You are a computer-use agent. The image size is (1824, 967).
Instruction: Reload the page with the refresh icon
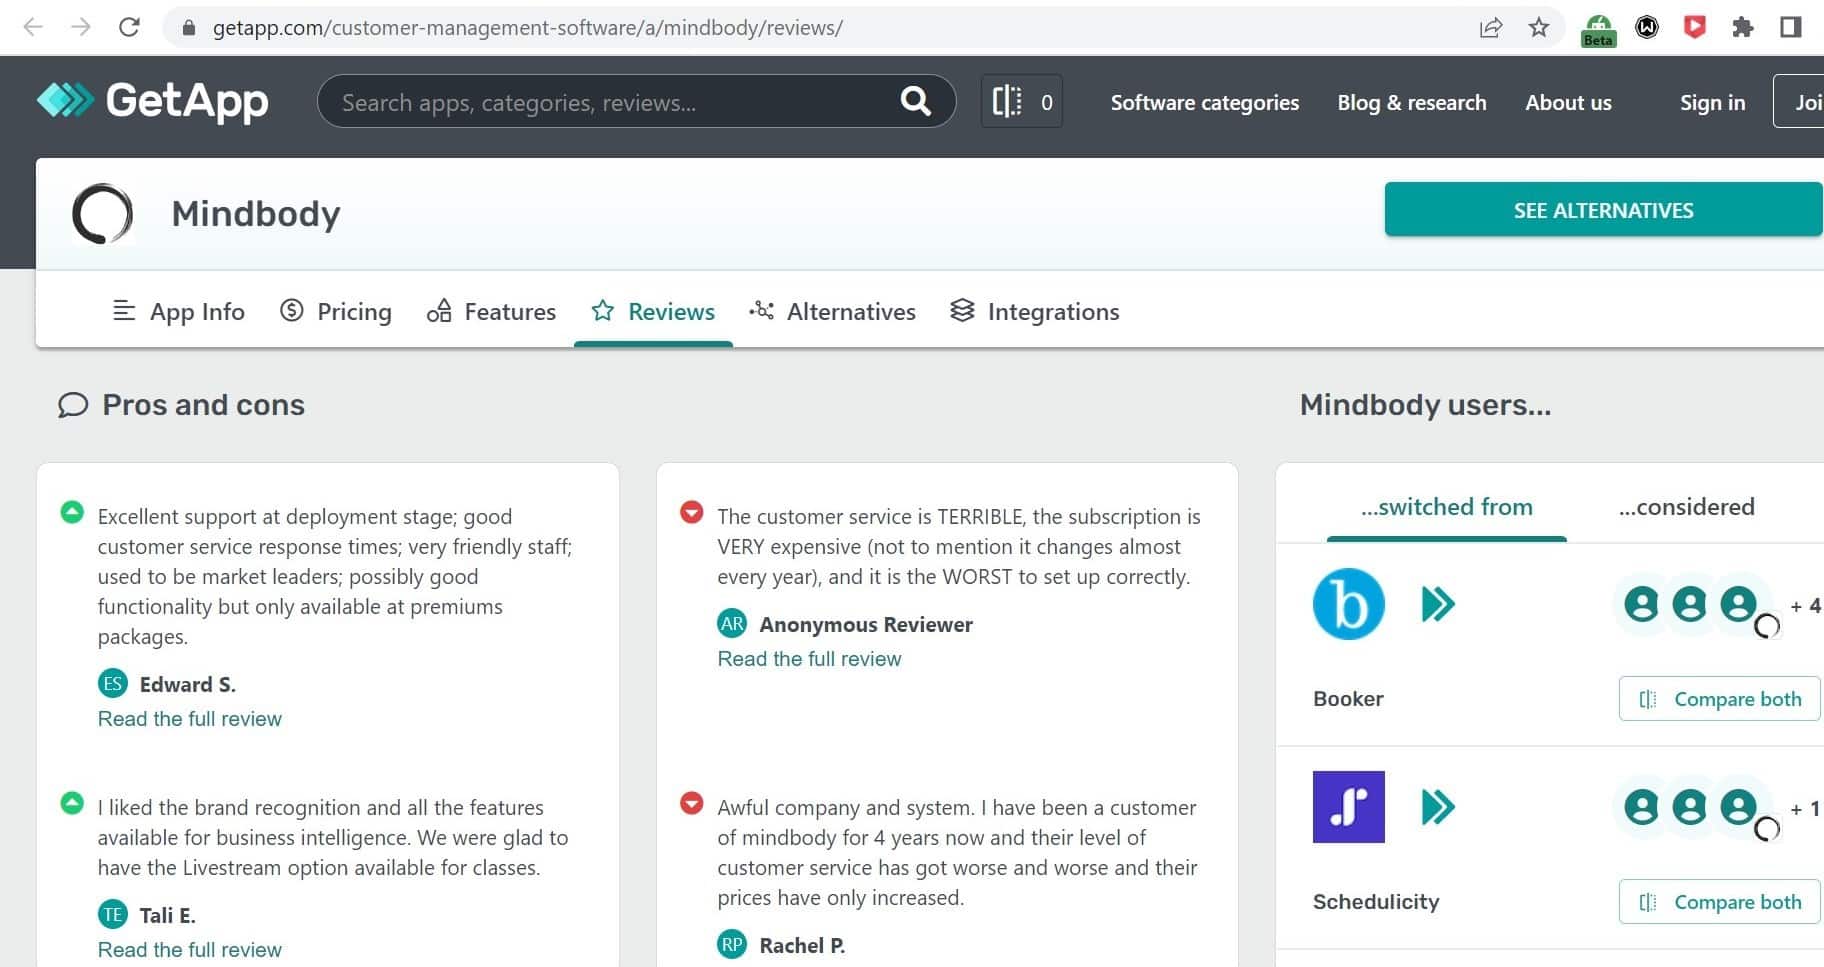pyautogui.click(x=129, y=27)
